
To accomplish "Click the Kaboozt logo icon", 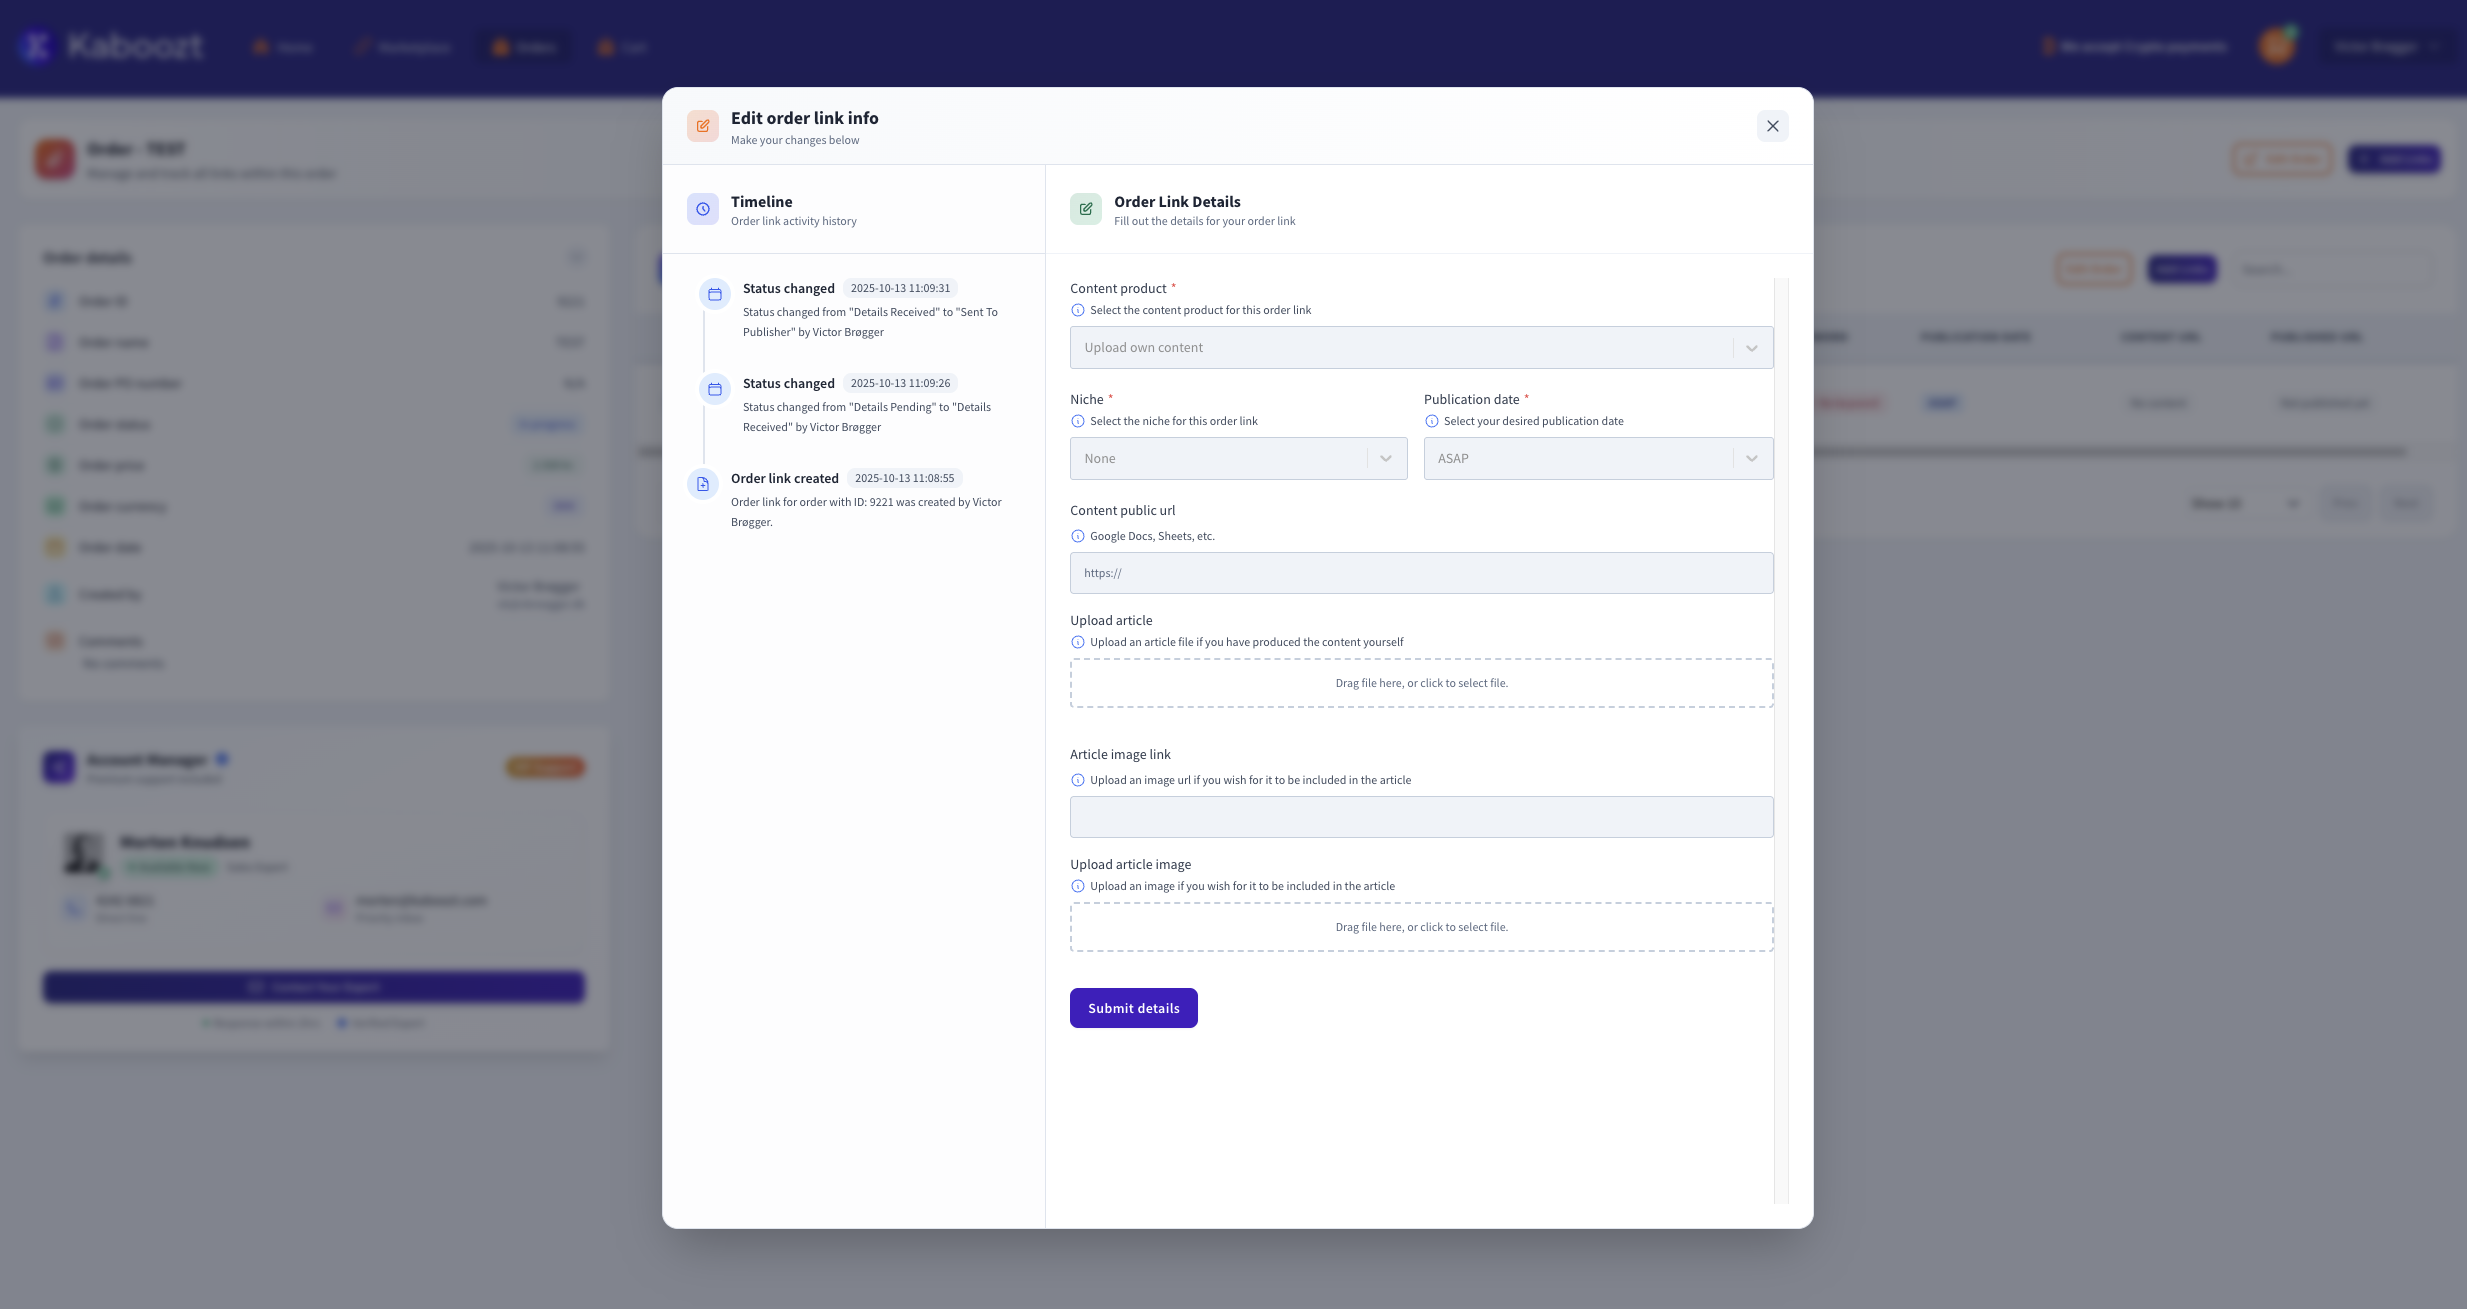I will pos(38,45).
